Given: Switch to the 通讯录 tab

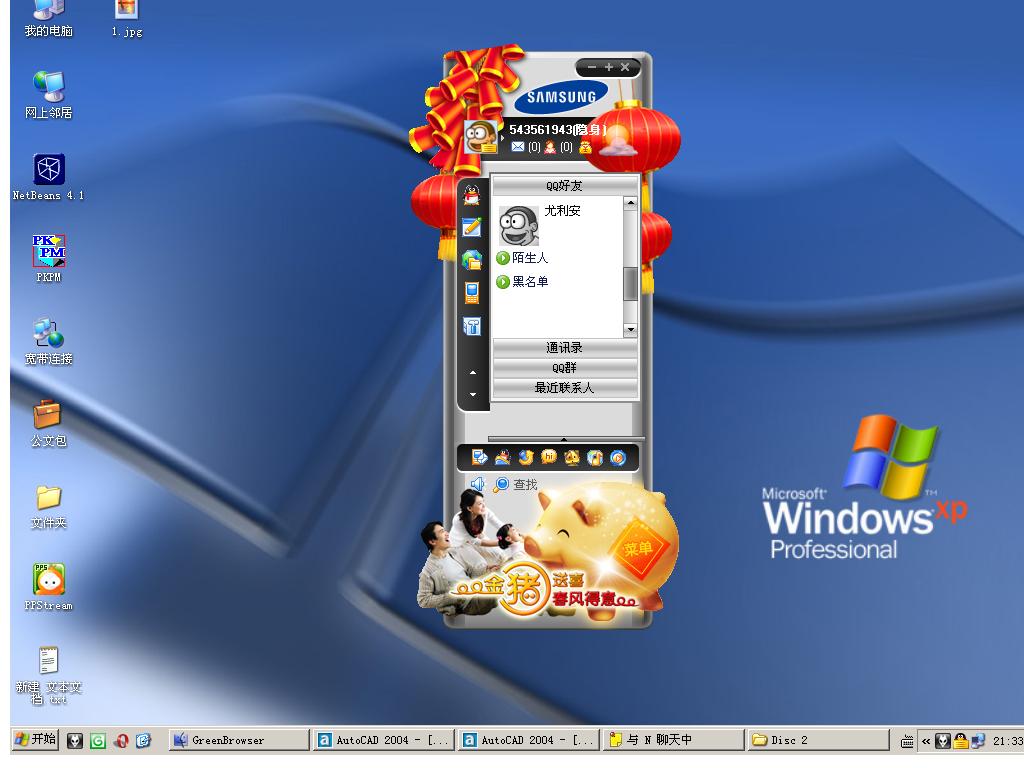Looking at the screenshot, I should click(564, 347).
